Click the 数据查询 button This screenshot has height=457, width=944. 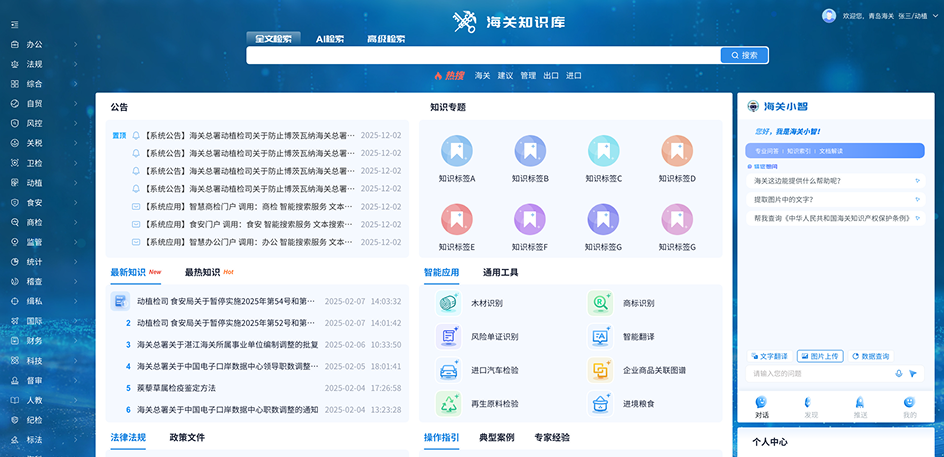[x=871, y=356]
